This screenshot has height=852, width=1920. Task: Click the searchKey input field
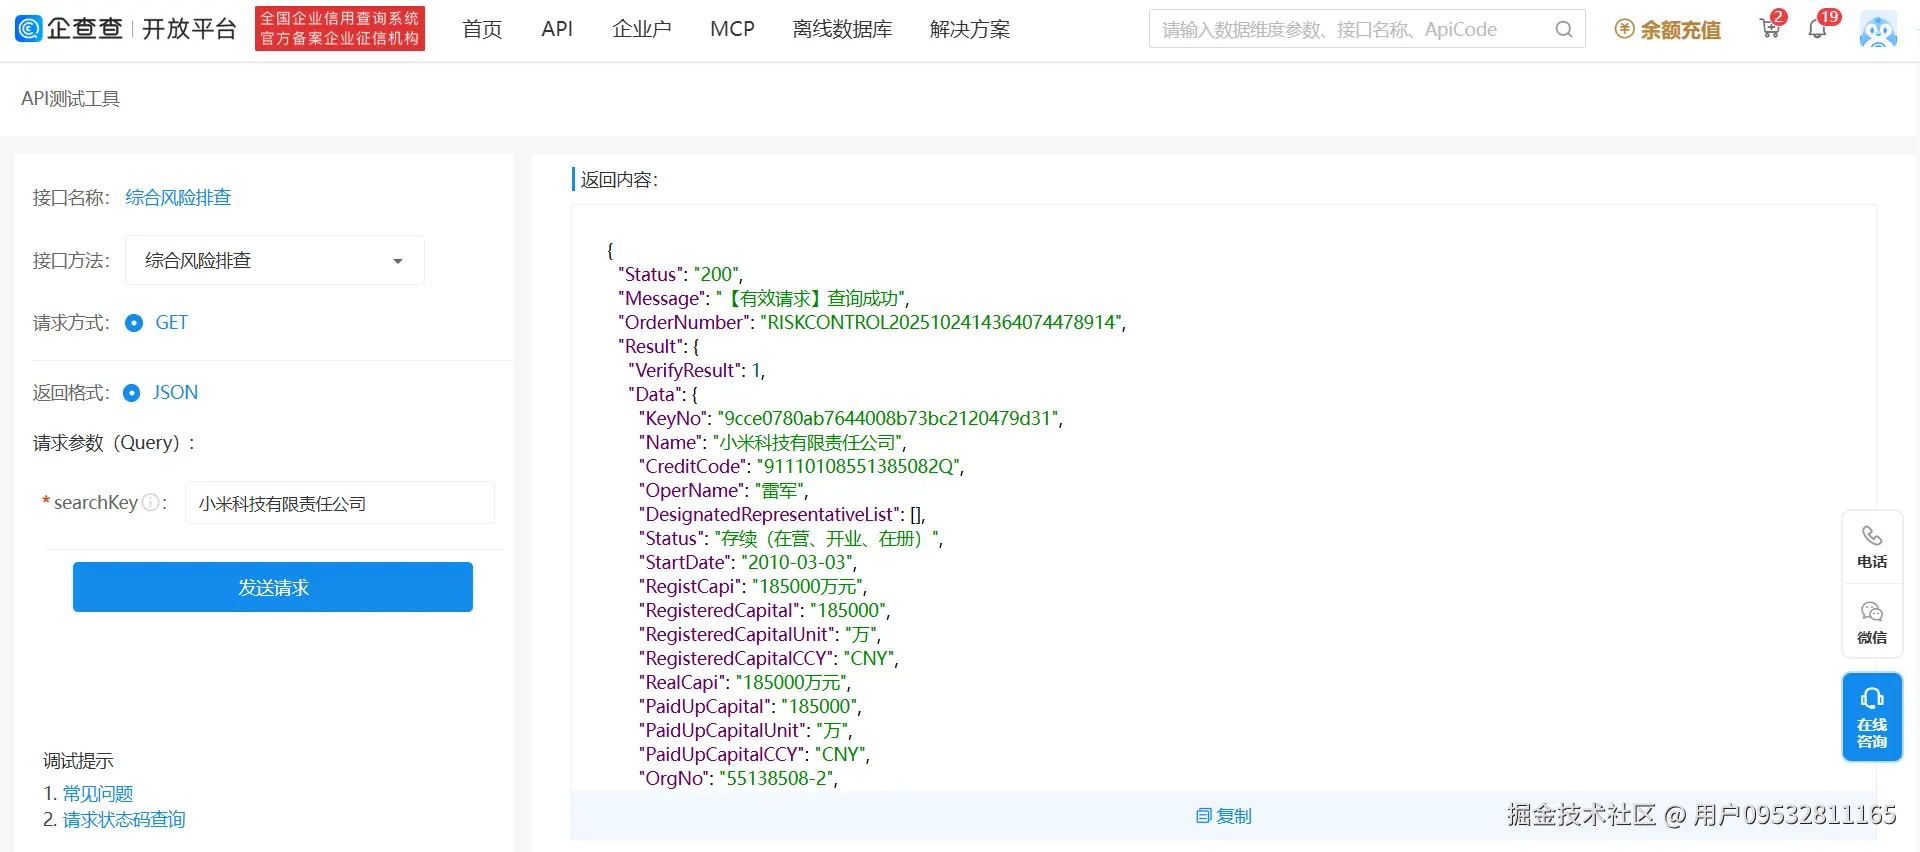(x=340, y=503)
